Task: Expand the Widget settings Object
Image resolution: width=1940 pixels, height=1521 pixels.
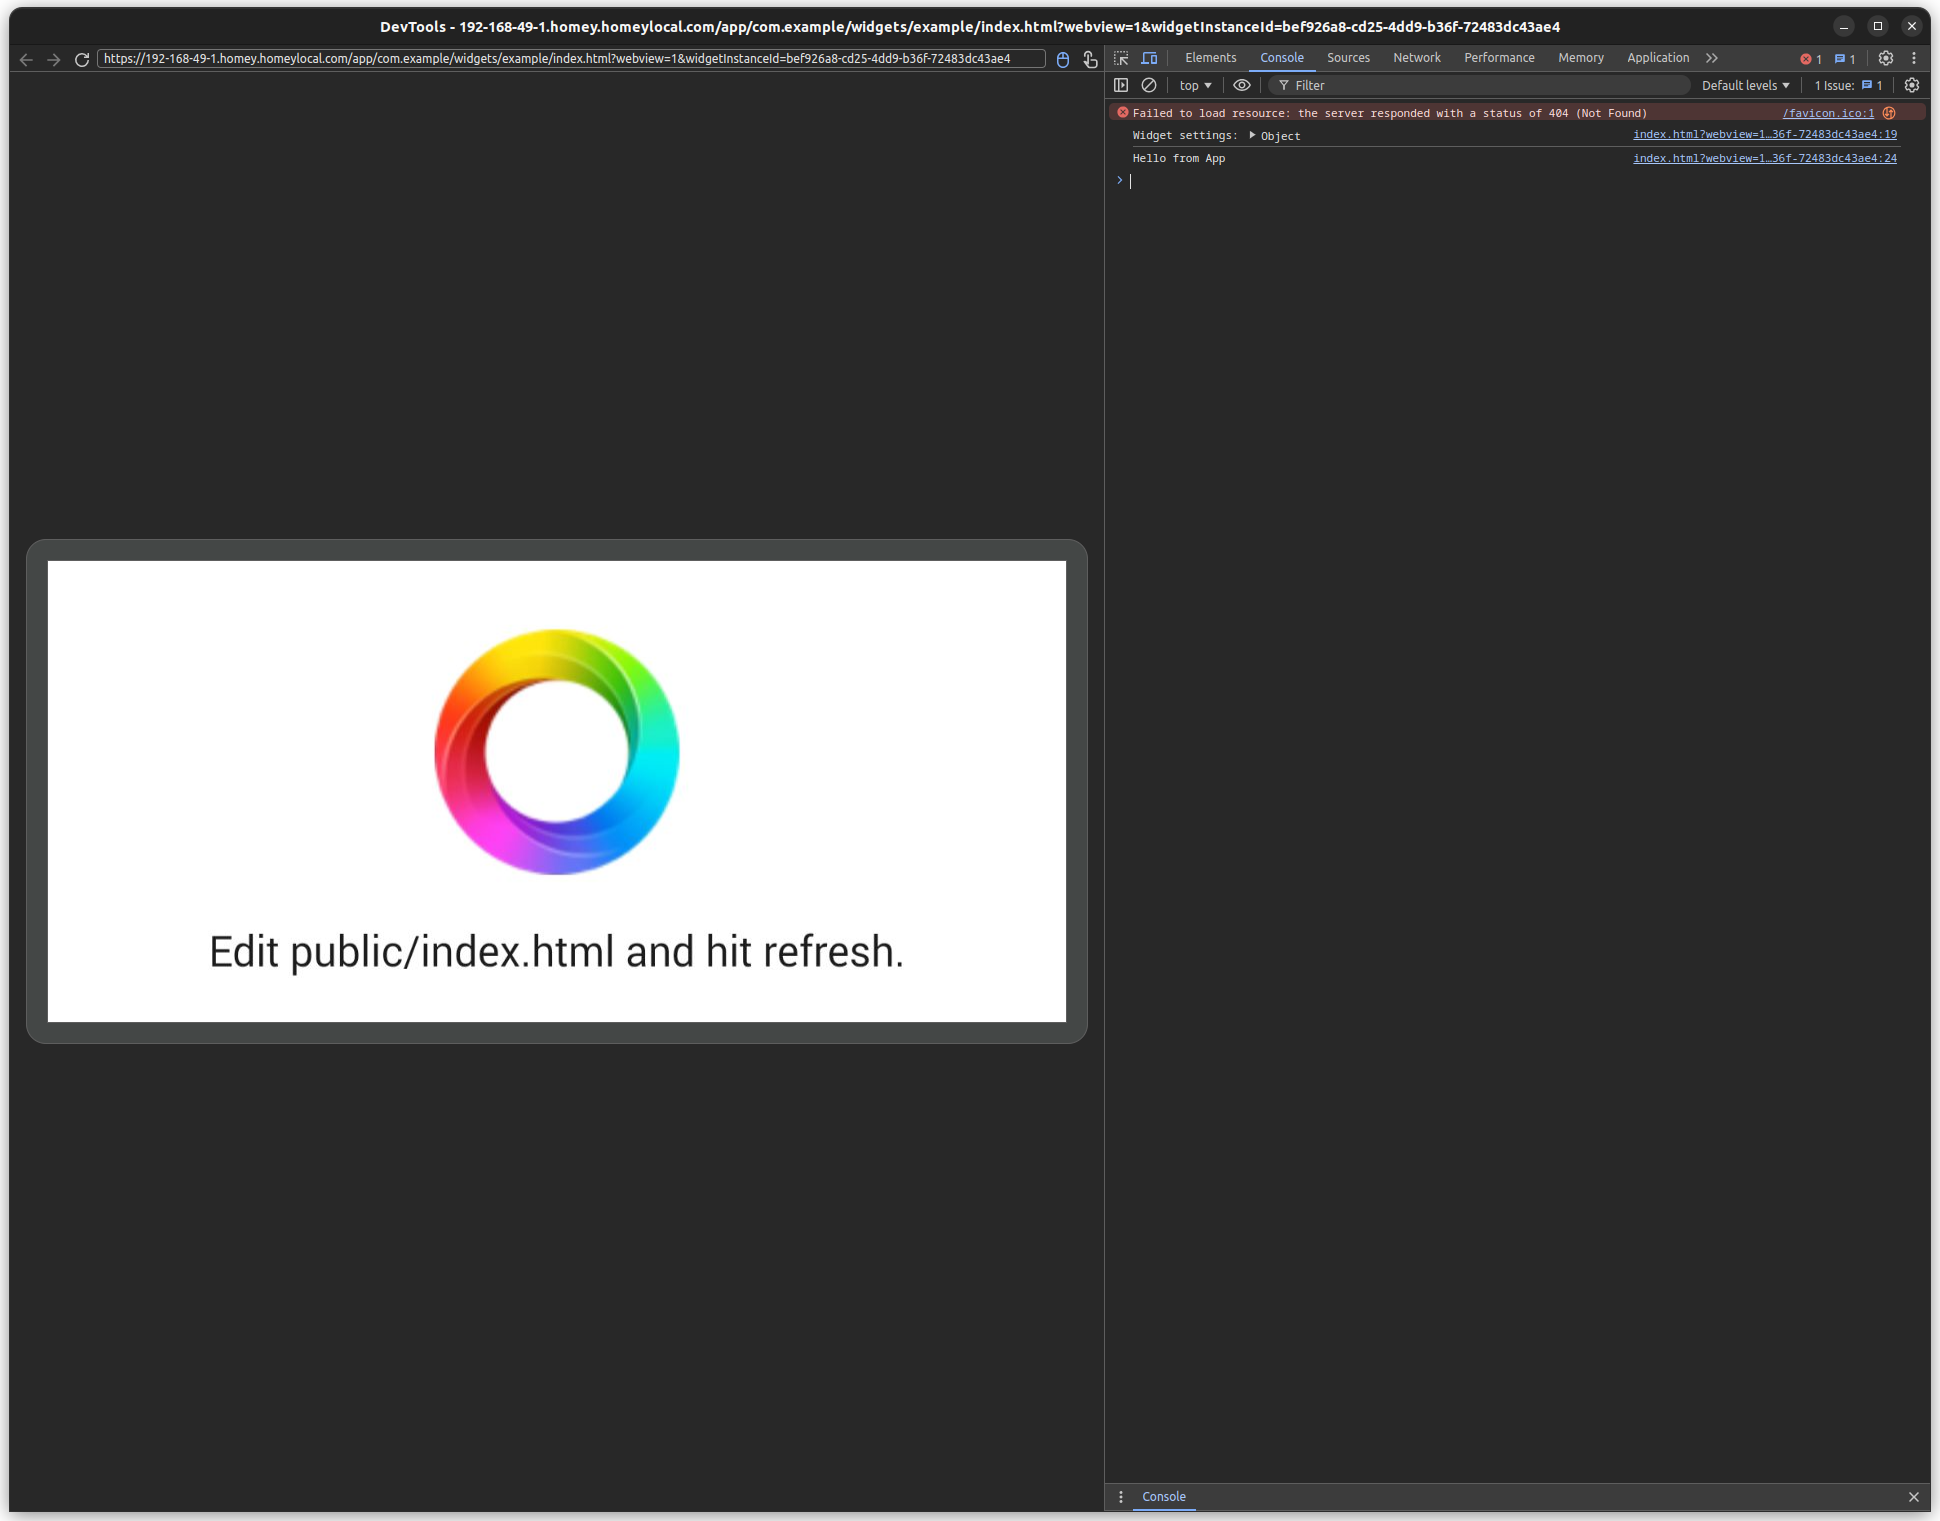Action: (x=1252, y=135)
